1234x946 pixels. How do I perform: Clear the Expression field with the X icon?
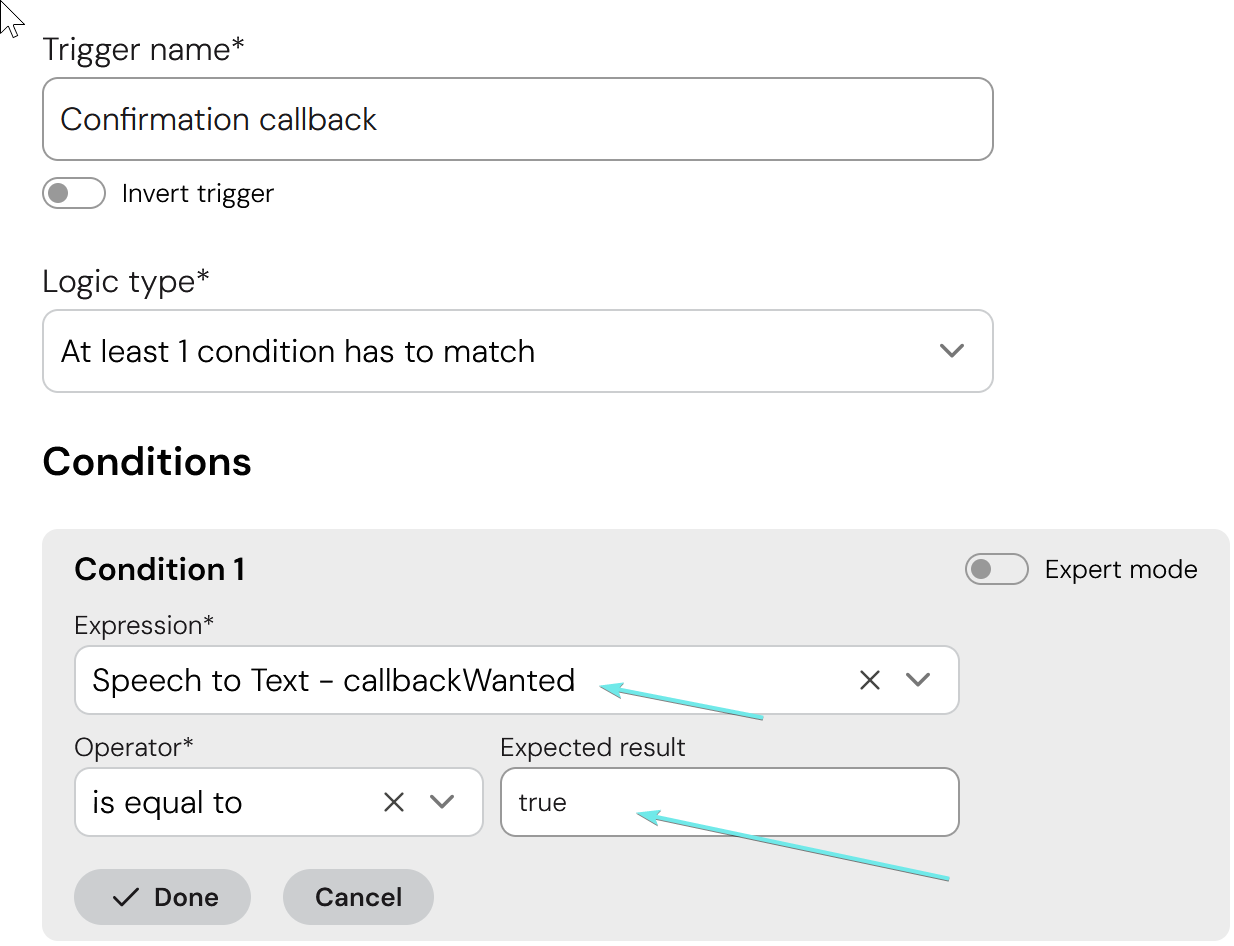point(869,680)
